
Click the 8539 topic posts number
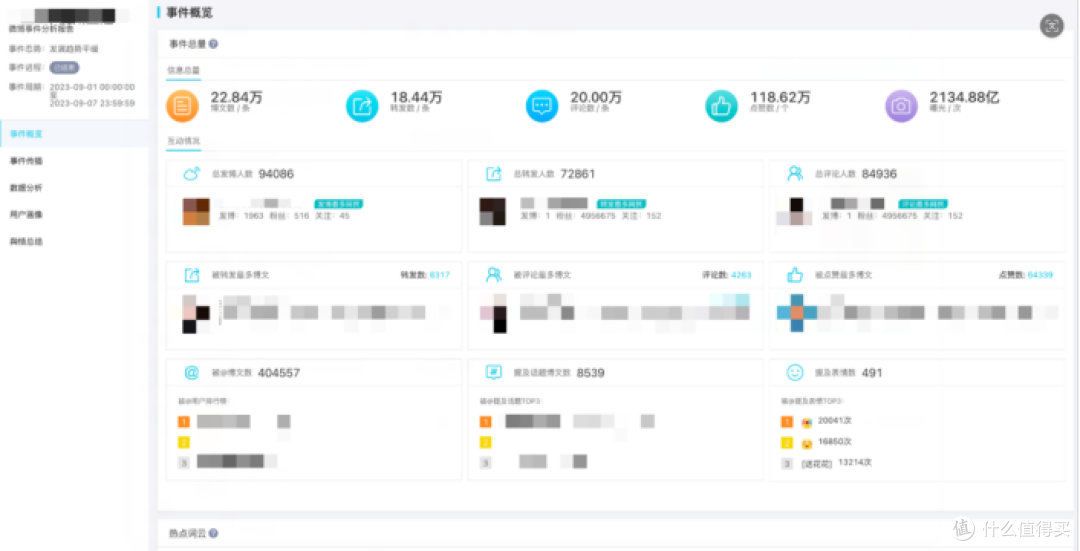(x=591, y=373)
